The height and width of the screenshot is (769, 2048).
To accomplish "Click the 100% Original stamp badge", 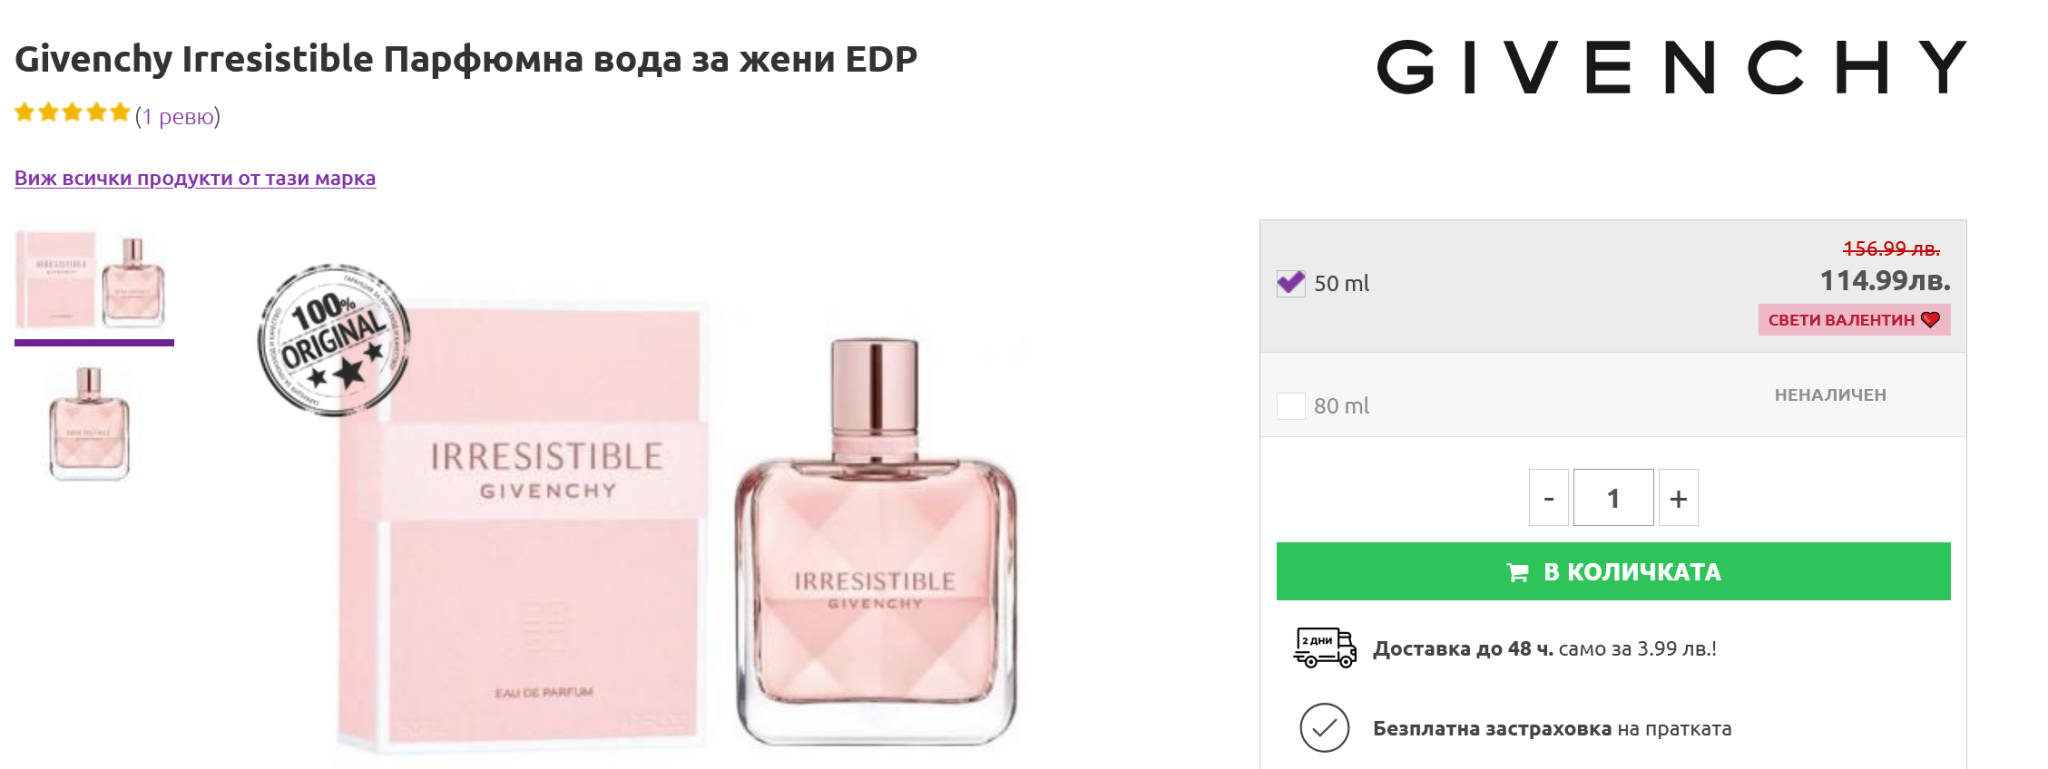I will 334,340.
